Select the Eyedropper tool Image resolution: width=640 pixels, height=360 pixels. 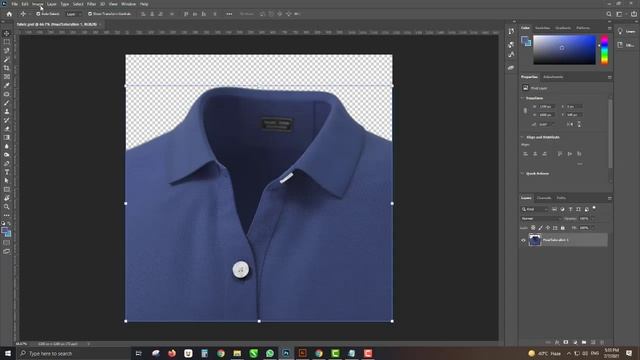[7, 85]
